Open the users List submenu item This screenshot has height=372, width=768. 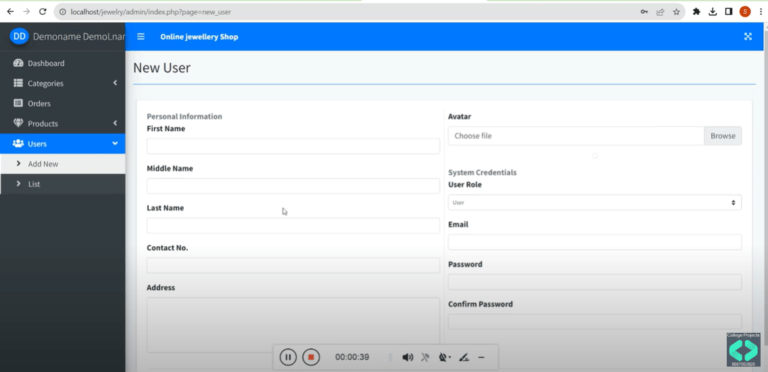(x=63, y=184)
